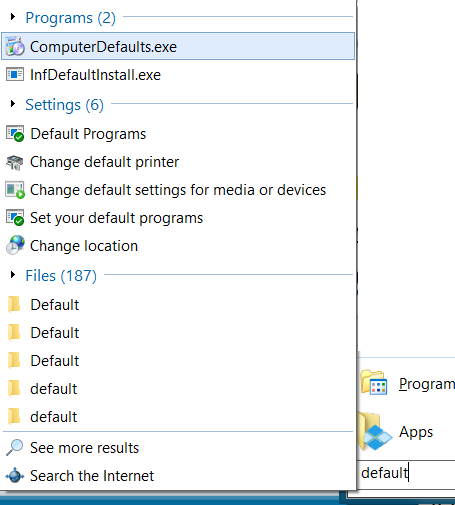455x505 pixels.
Task: Click the printer icon for default printer
Action: 15,162
